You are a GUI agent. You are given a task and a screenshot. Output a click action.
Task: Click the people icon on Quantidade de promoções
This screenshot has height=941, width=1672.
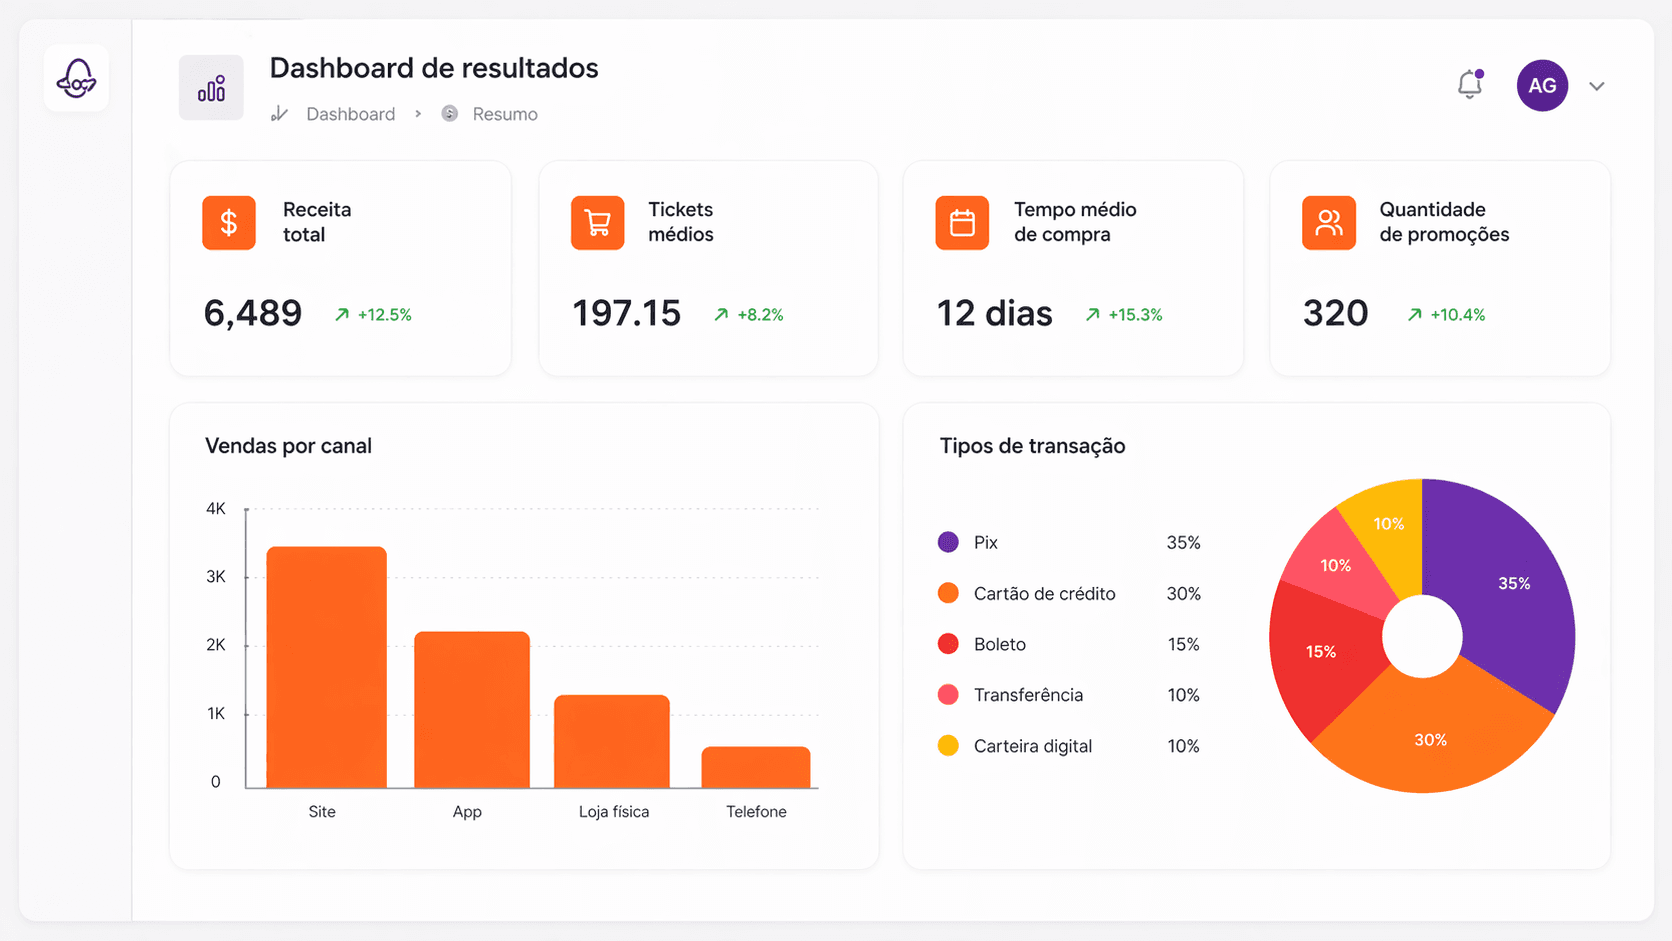[x=1328, y=222]
